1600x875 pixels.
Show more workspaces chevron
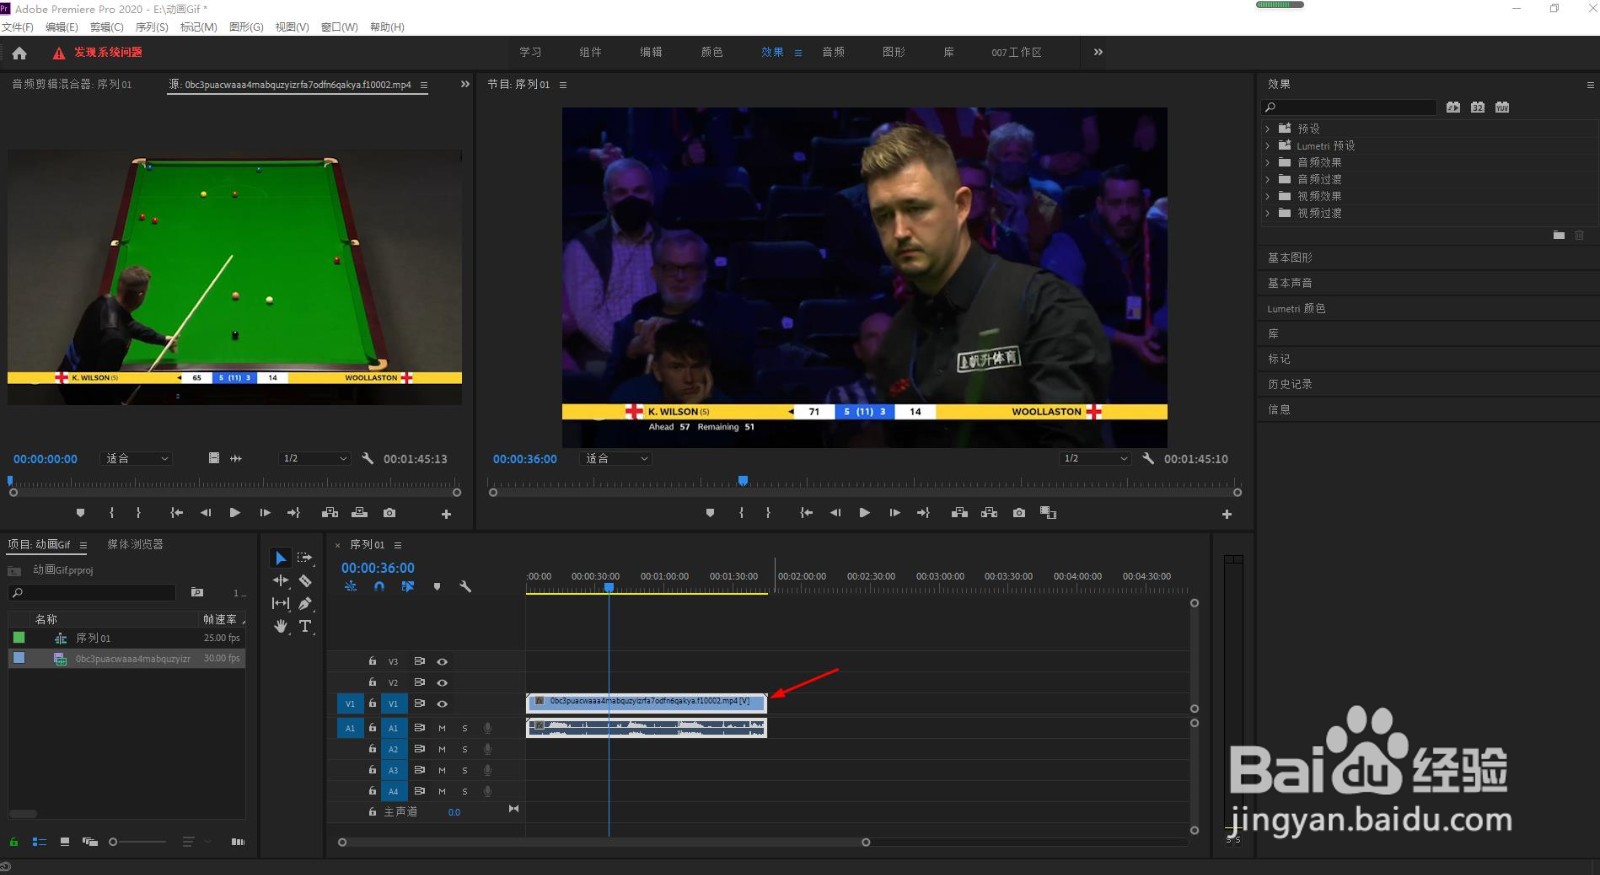pyautogui.click(x=1098, y=52)
